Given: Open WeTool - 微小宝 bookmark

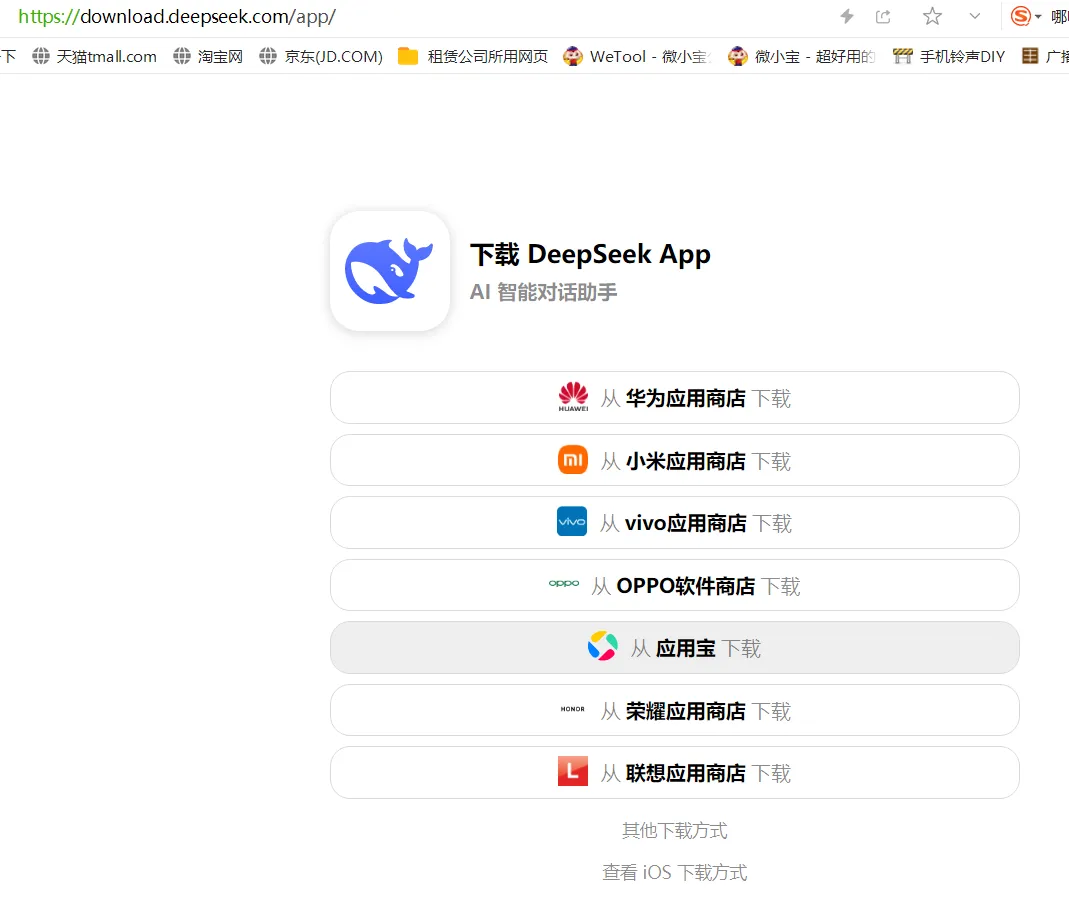Looking at the screenshot, I should [x=637, y=56].
